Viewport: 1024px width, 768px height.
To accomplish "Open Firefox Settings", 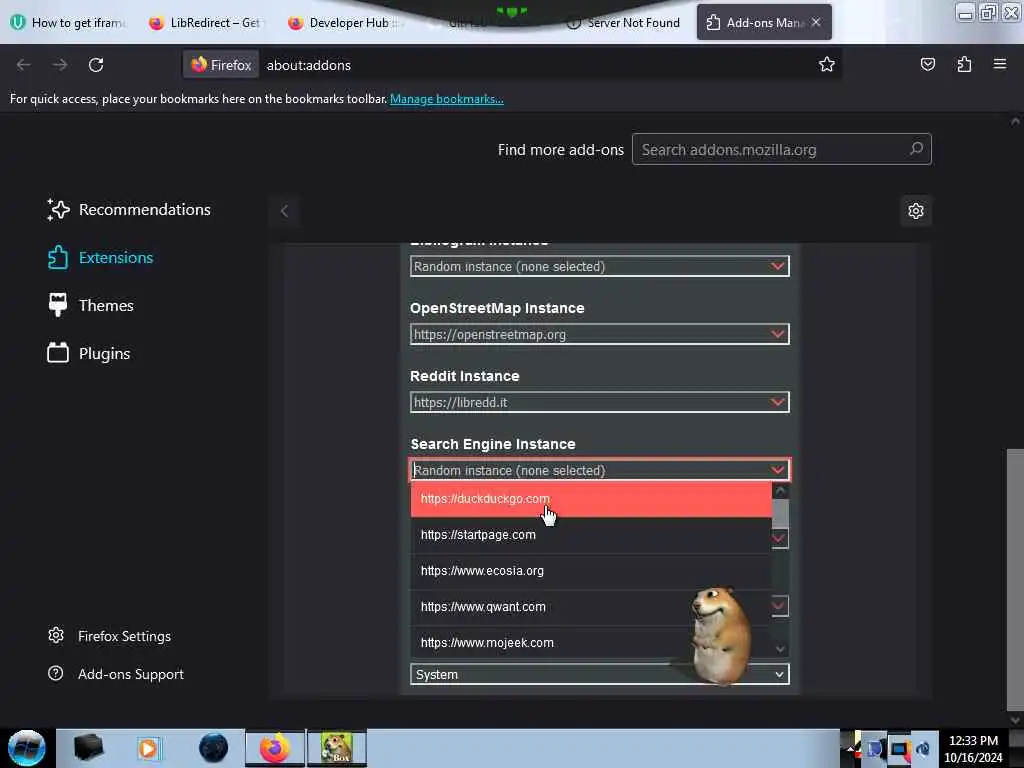I will (109, 636).
